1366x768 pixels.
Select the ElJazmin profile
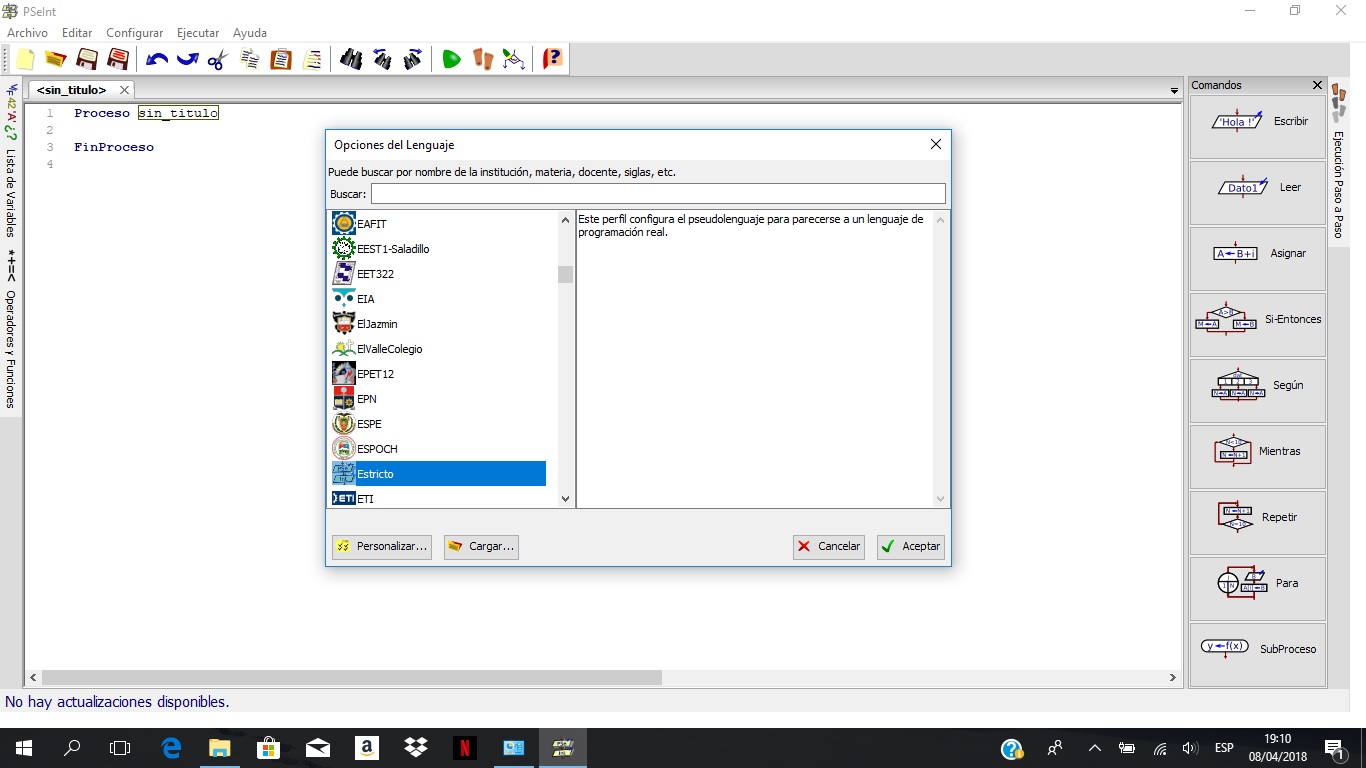coord(438,324)
